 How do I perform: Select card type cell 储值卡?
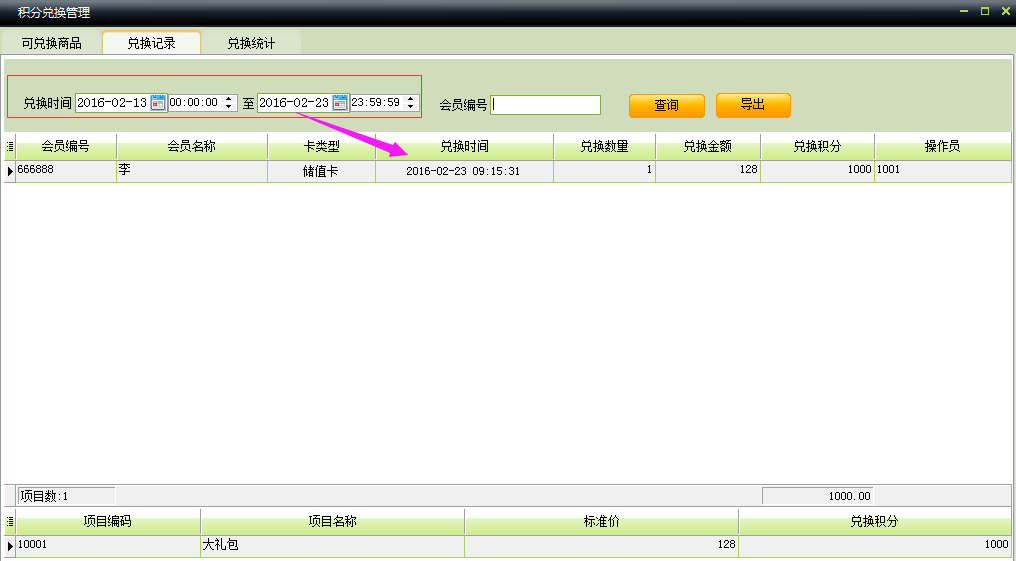tap(321, 171)
